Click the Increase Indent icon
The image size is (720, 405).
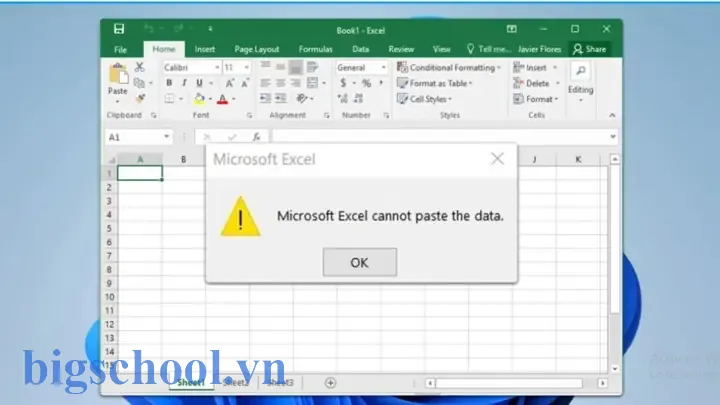coord(281,98)
